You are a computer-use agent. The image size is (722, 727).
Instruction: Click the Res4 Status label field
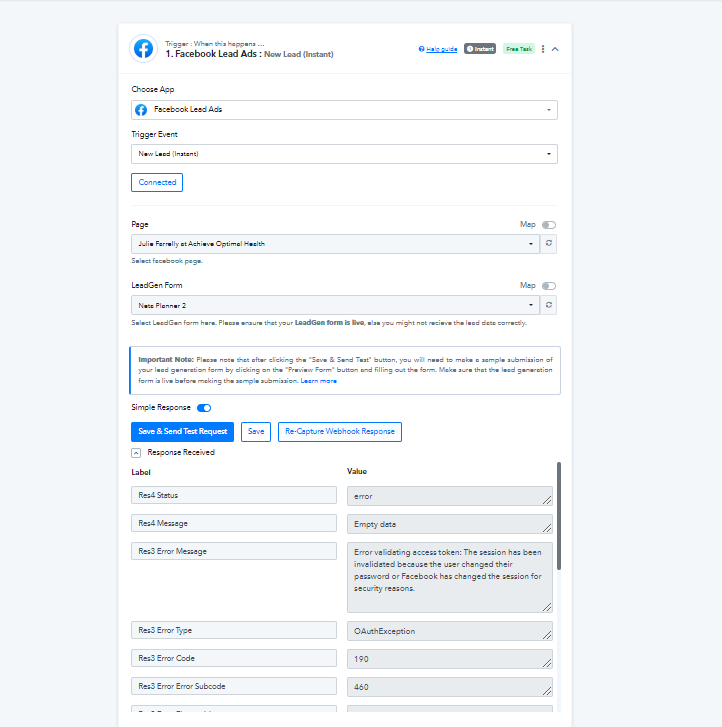point(234,495)
